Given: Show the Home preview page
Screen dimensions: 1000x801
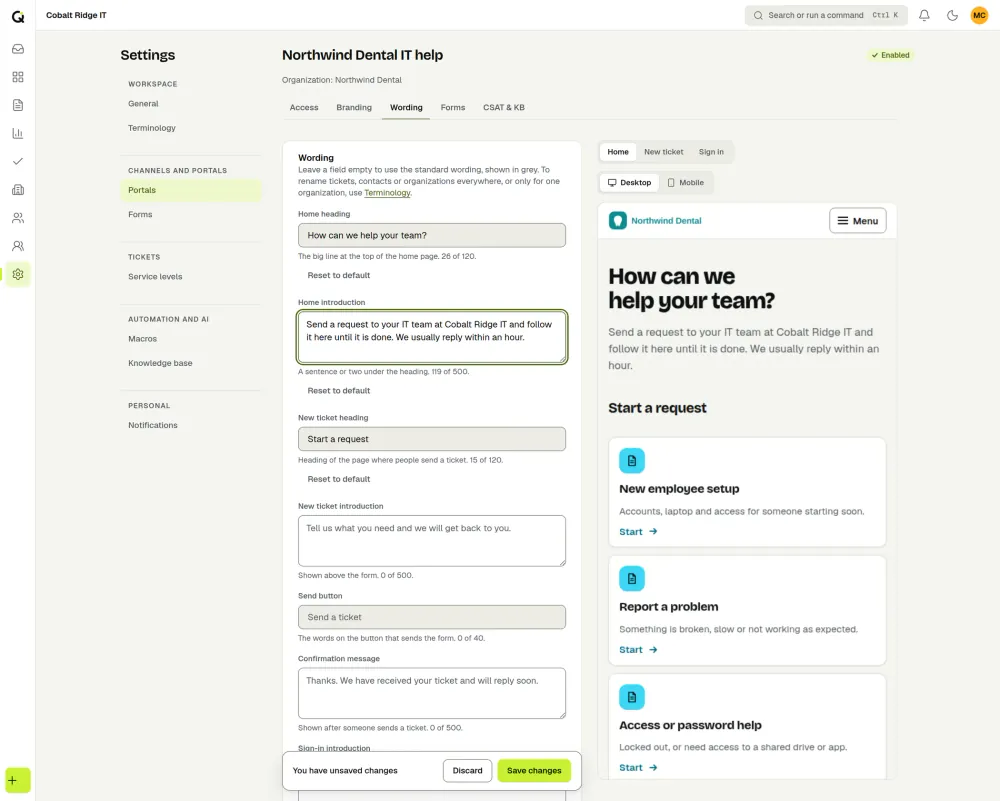Looking at the screenshot, I should 617,152.
